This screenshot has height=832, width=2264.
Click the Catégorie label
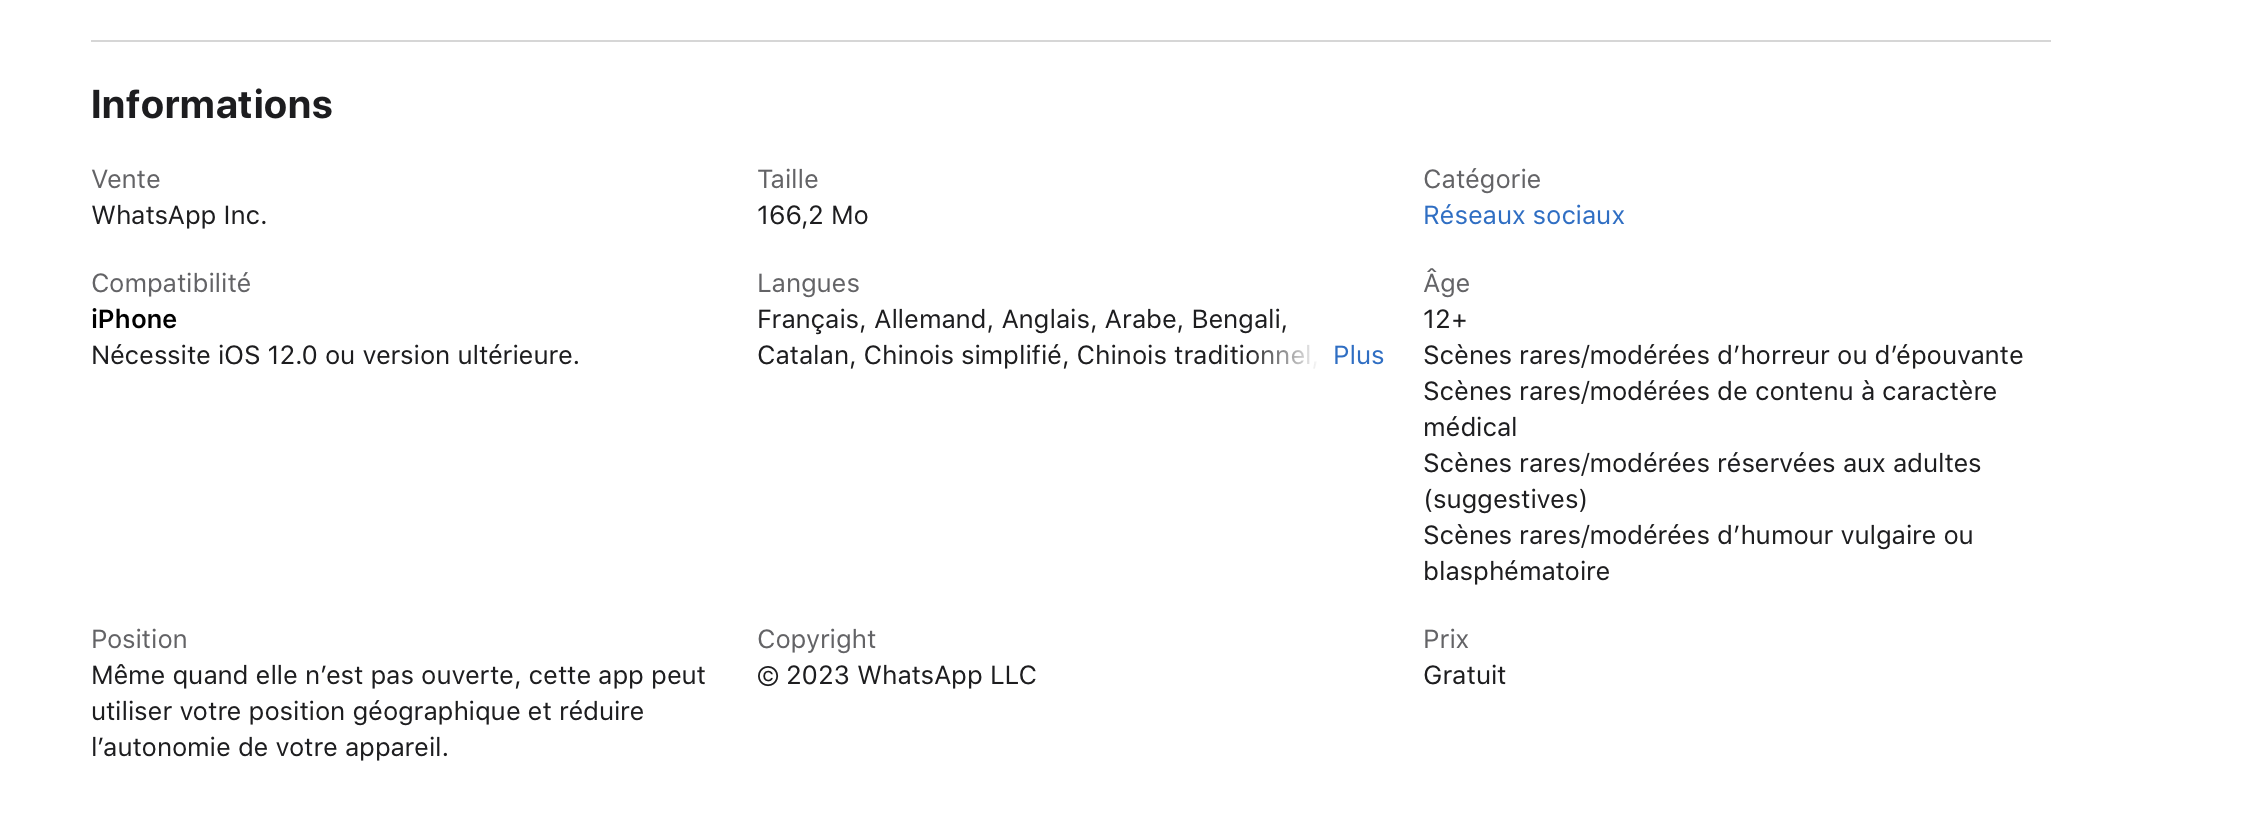pos(1481,179)
